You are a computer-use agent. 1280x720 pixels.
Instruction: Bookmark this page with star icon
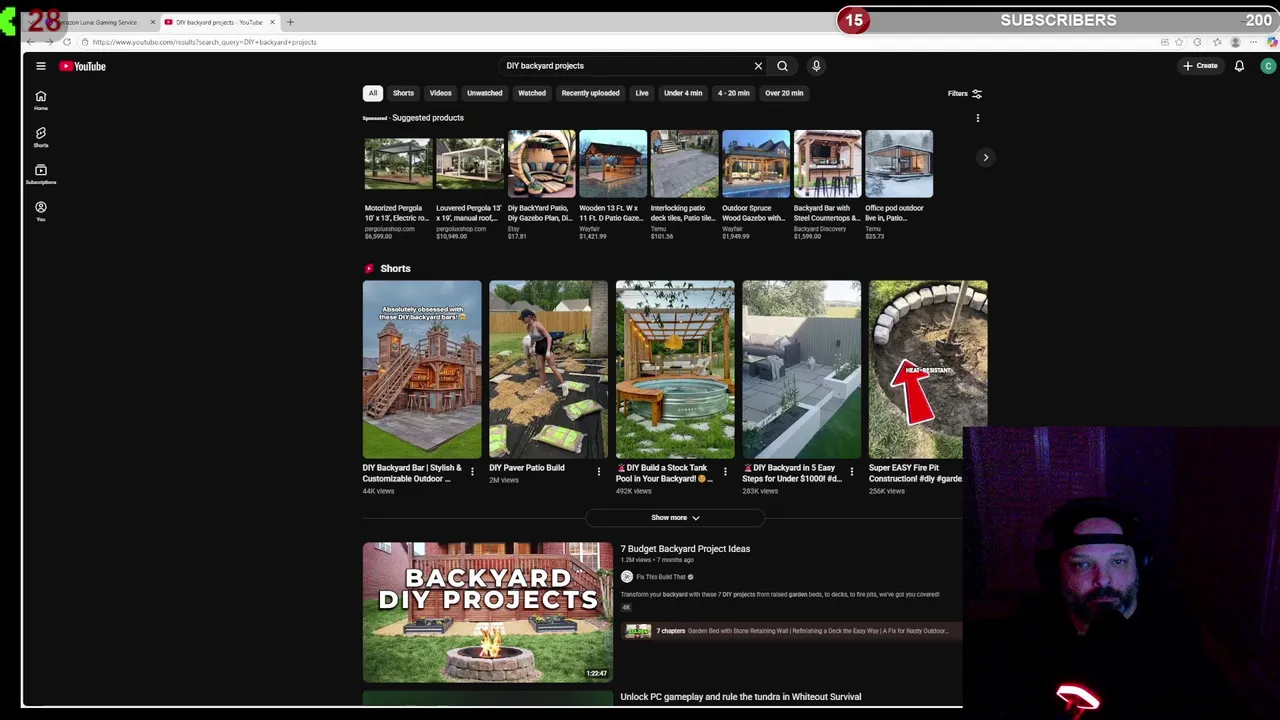coord(1181,42)
